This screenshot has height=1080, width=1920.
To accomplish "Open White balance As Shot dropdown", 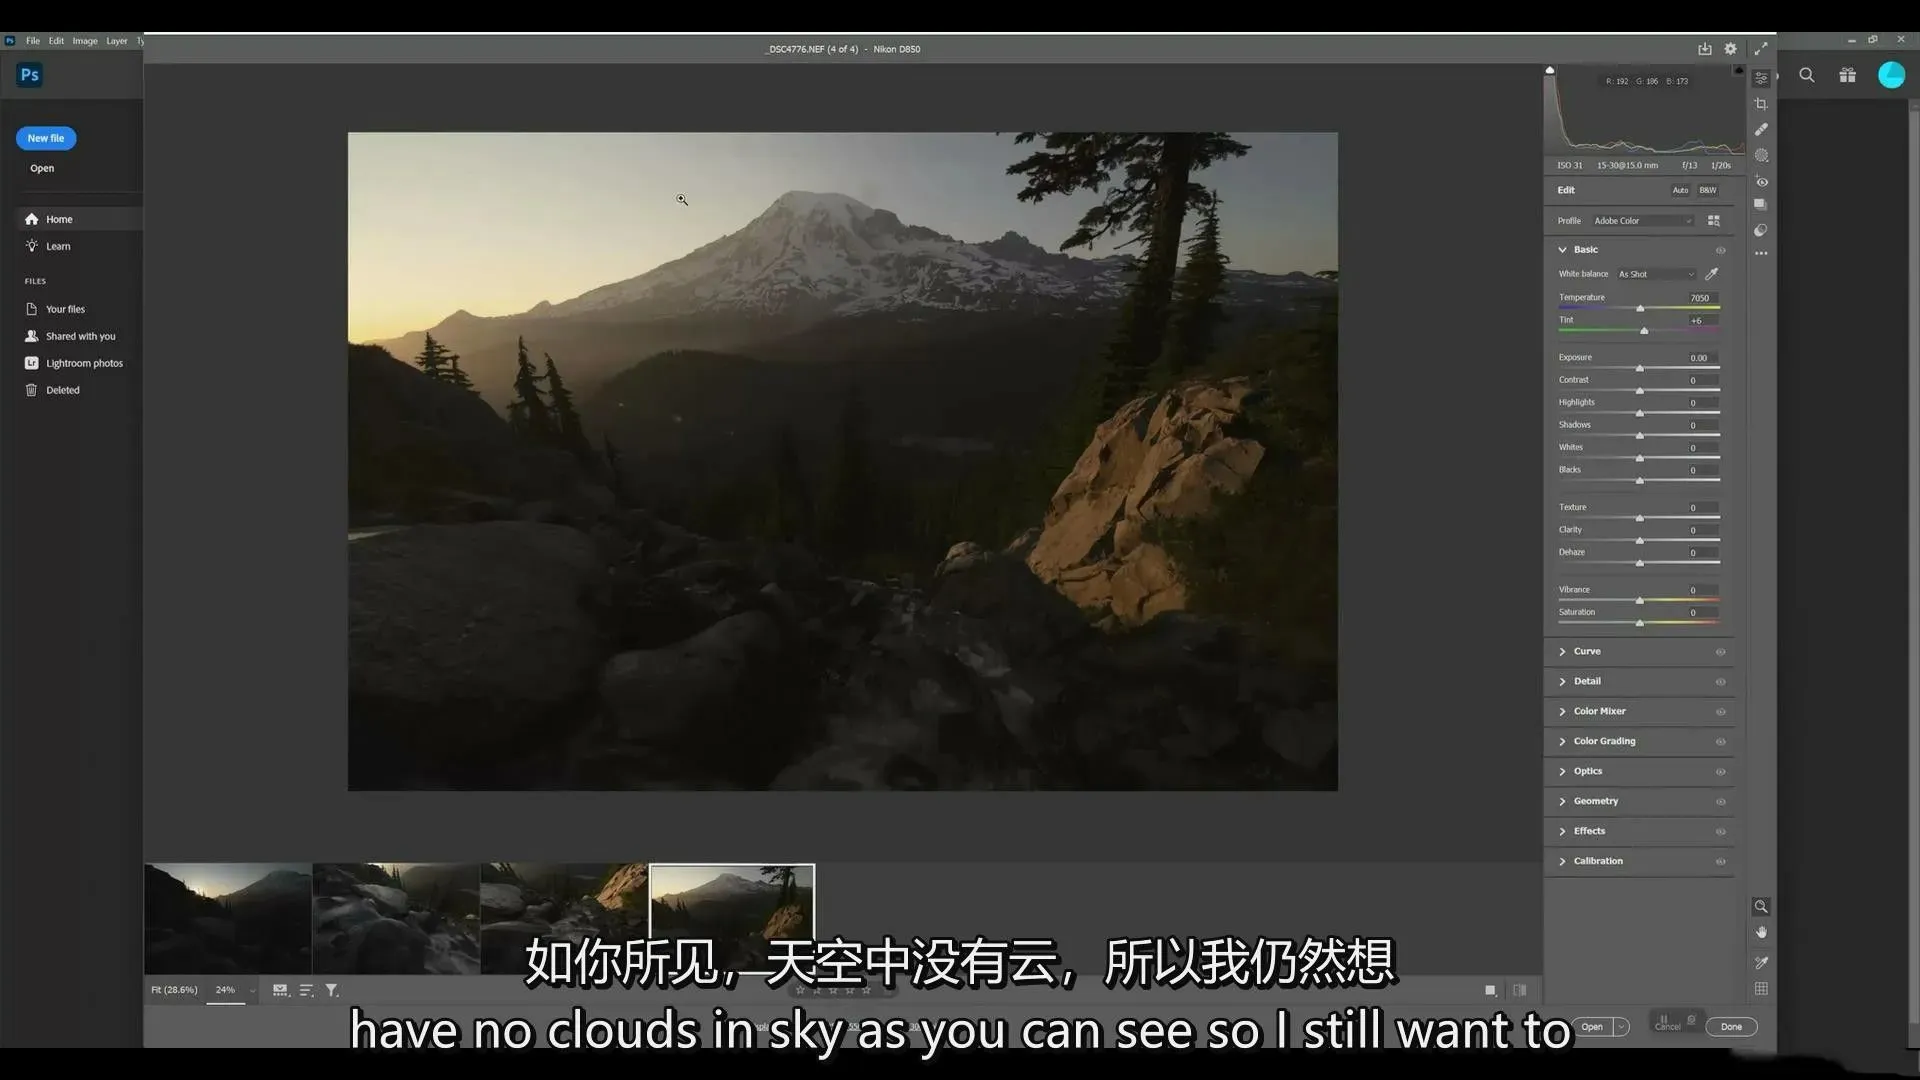I will pos(1656,274).
